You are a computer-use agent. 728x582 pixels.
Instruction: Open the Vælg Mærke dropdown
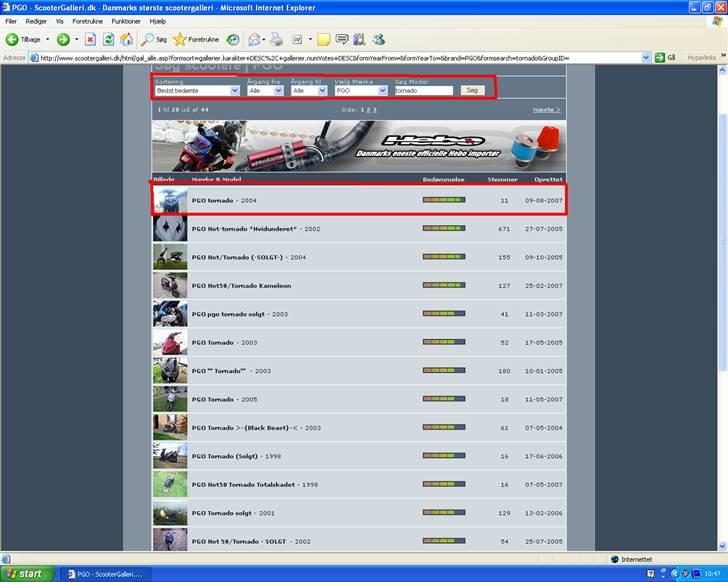coord(361,90)
